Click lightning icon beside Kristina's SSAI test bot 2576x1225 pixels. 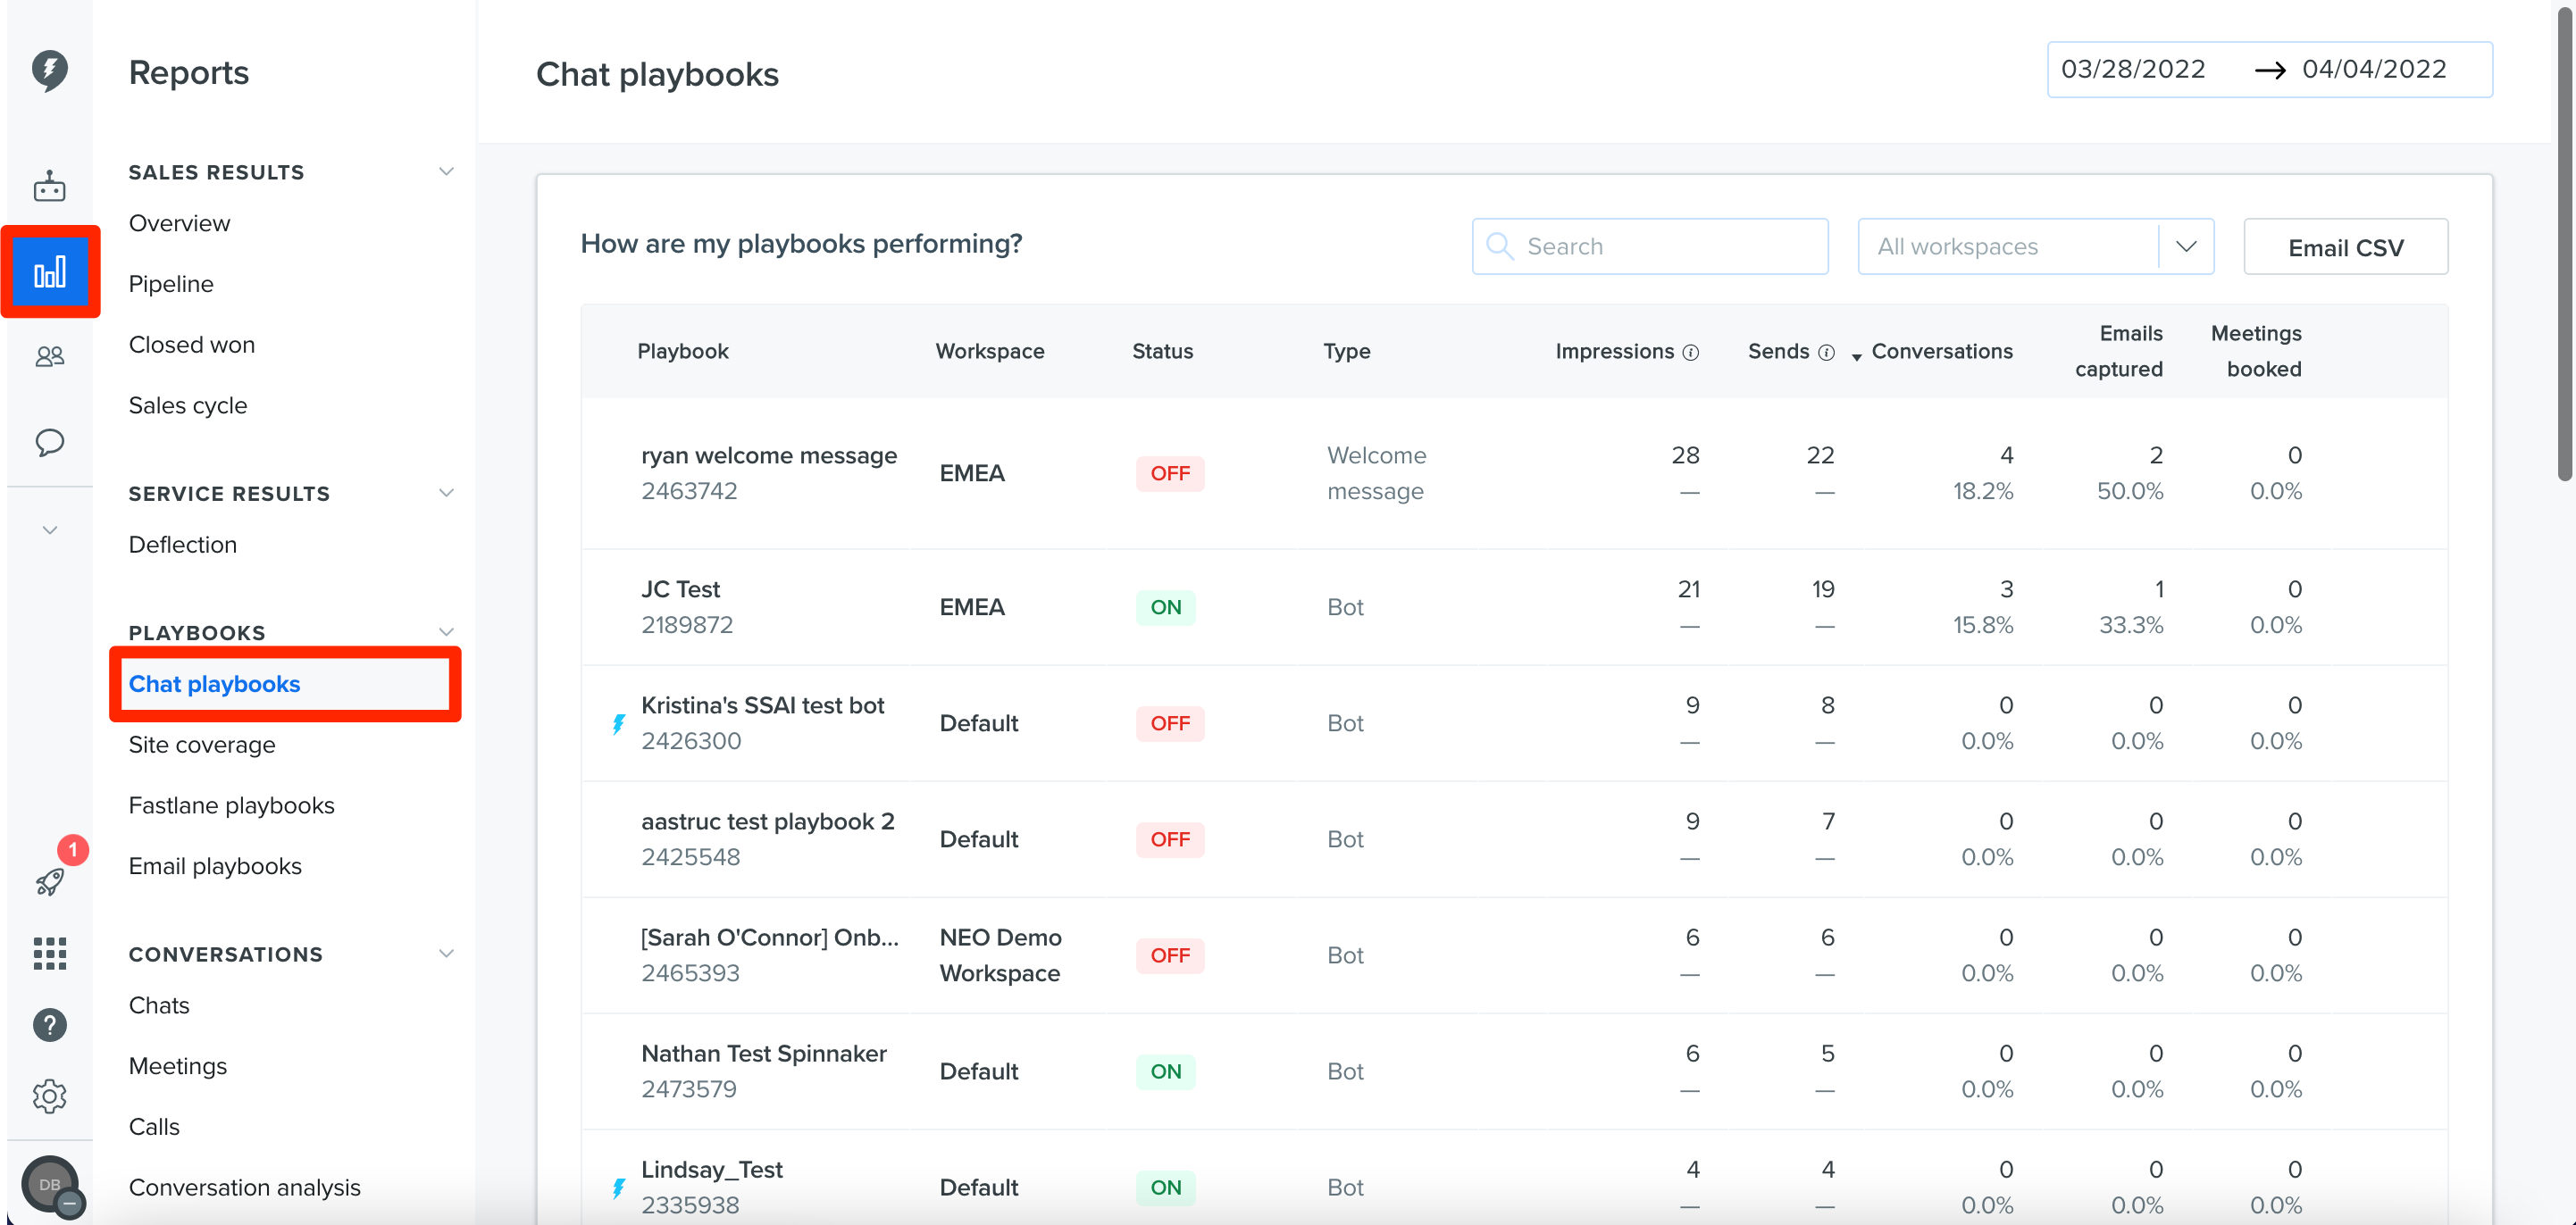pyautogui.click(x=619, y=723)
